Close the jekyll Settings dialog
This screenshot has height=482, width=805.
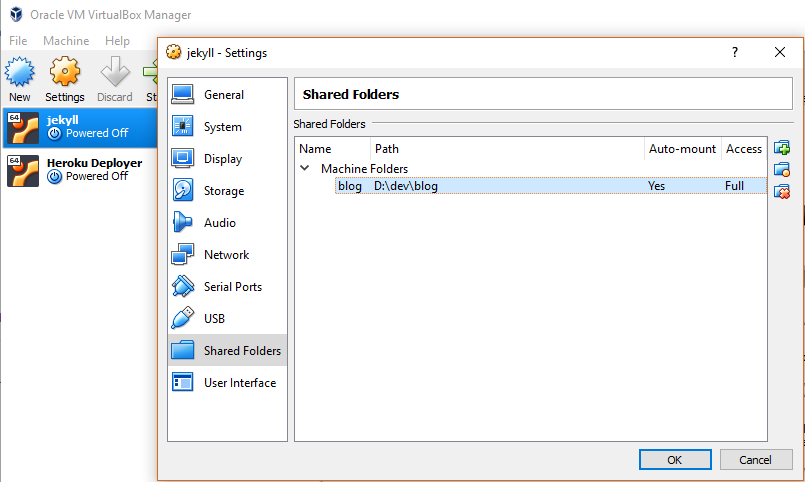(x=780, y=52)
